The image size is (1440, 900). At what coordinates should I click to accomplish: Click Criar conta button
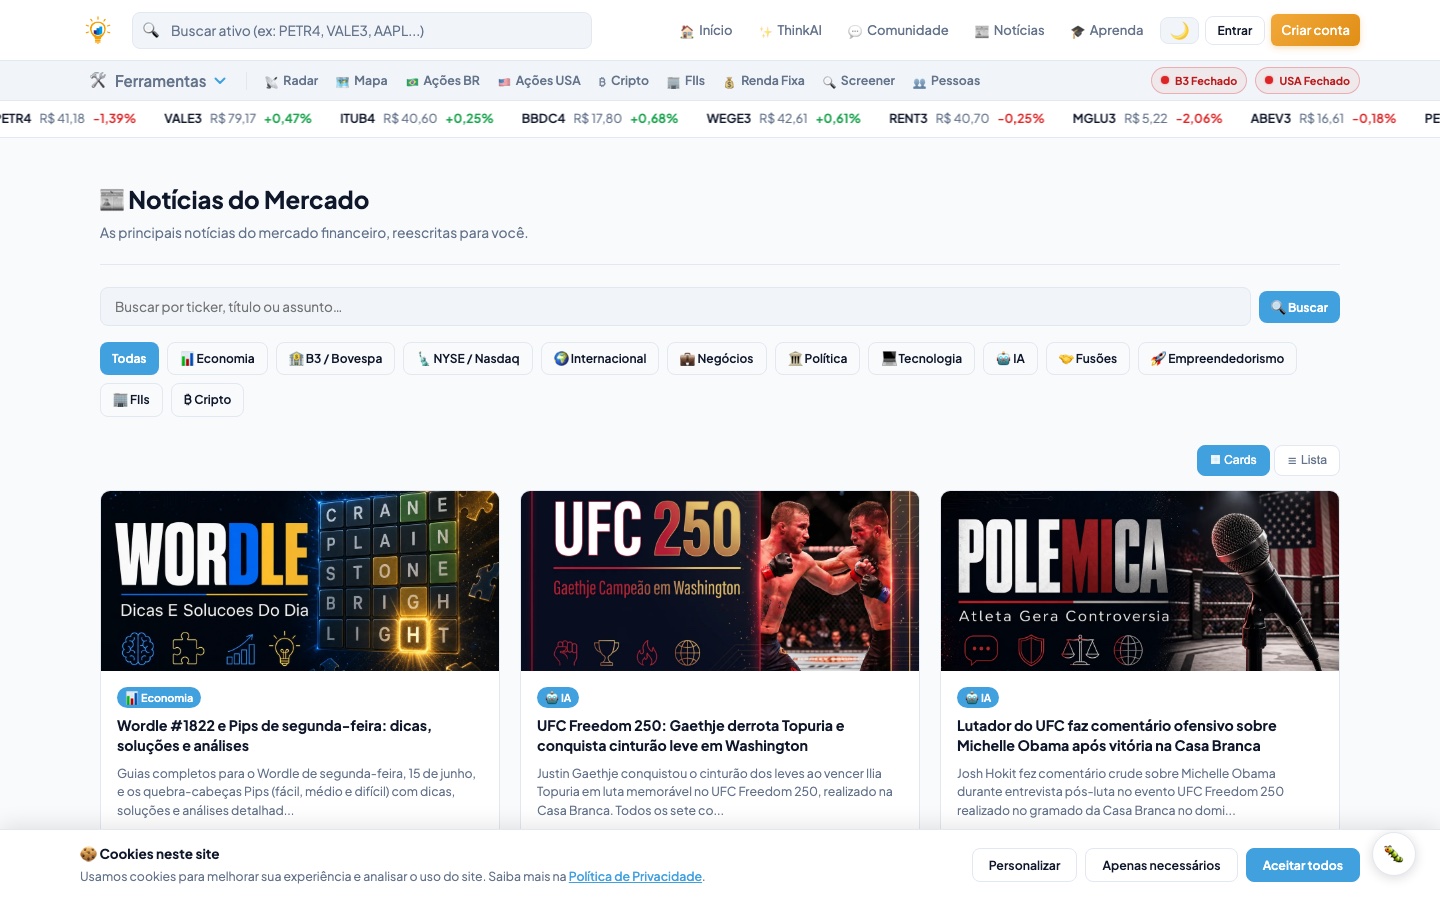(1315, 30)
